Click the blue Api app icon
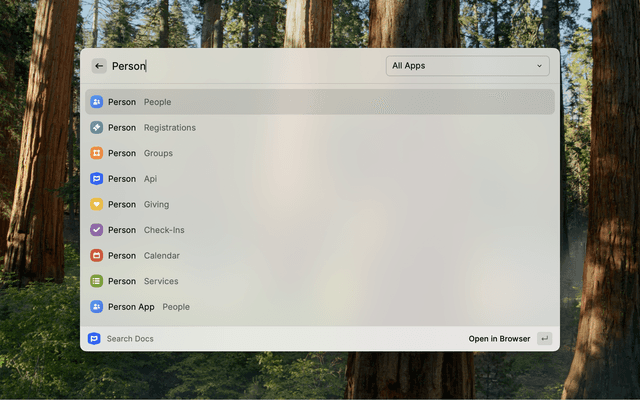 (x=97, y=179)
